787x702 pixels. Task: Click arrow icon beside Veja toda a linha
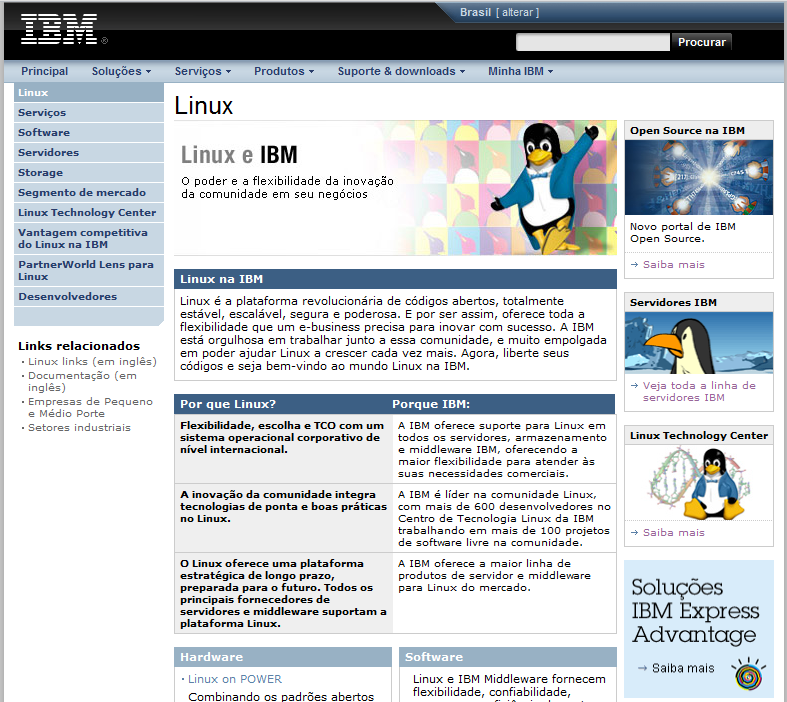(x=634, y=385)
